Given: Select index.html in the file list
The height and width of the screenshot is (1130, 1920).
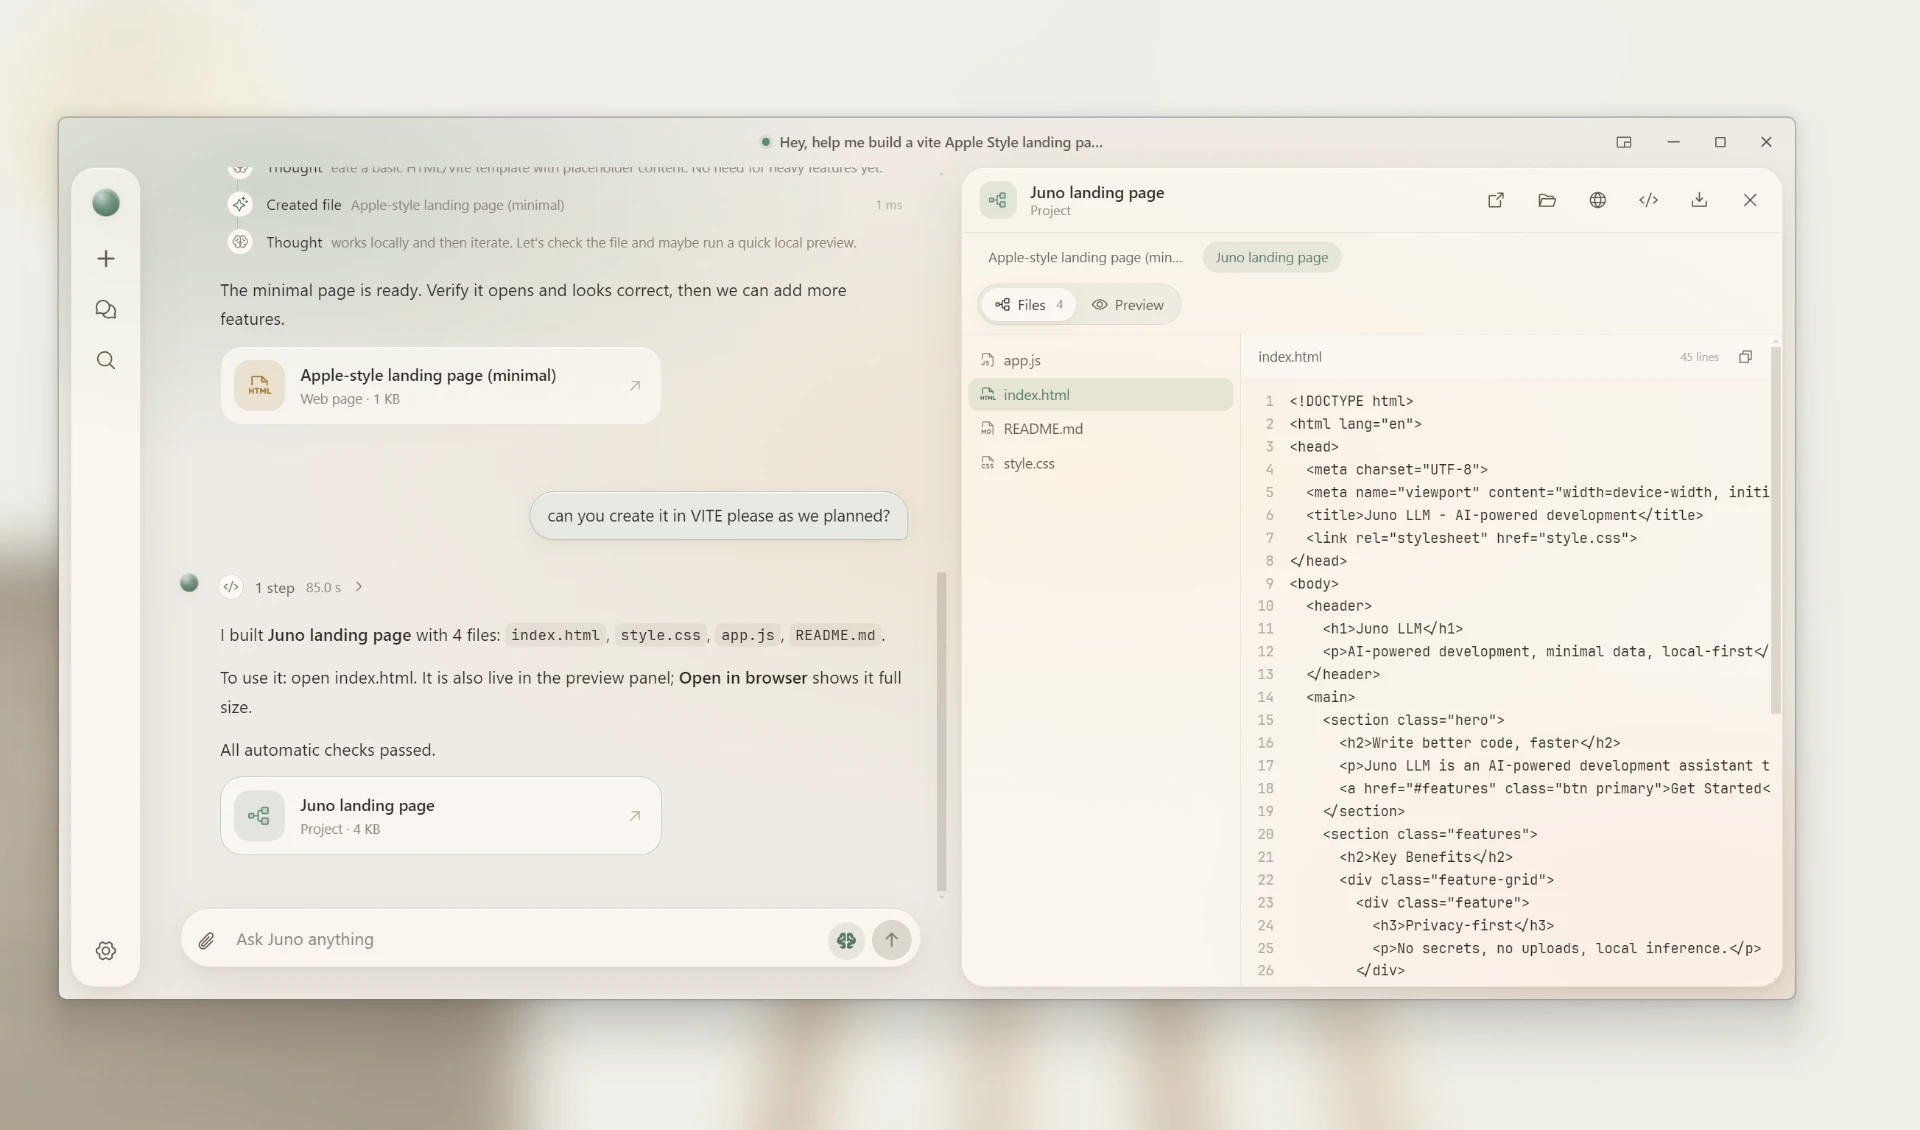Looking at the screenshot, I should (x=1101, y=394).
